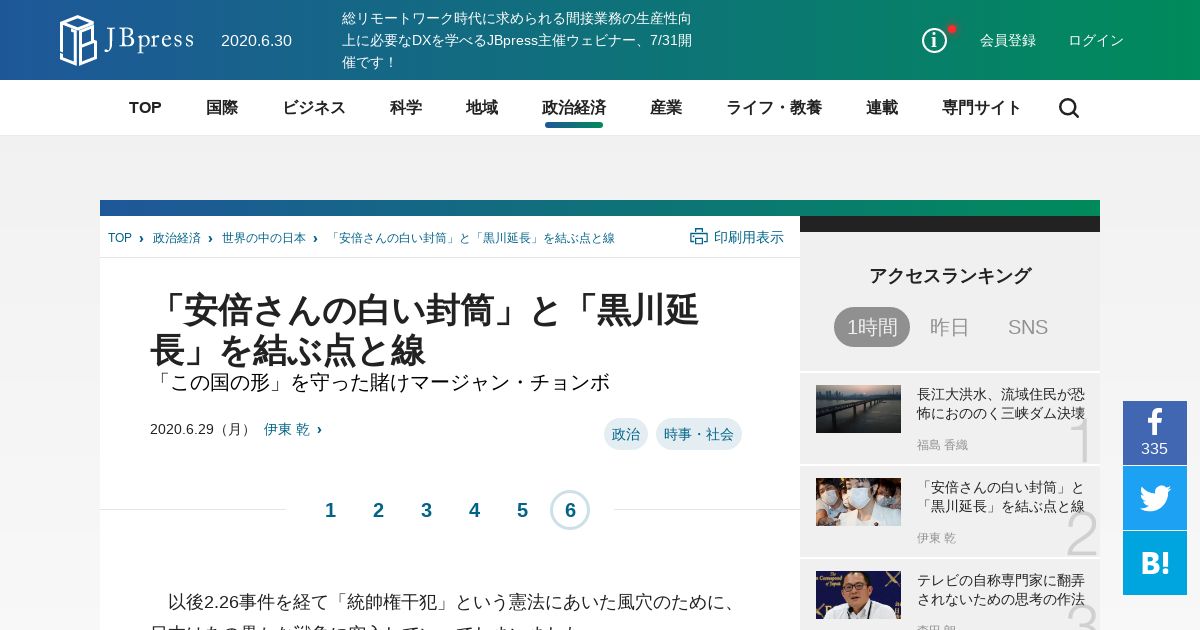Image resolution: width=1200 pixels, height=630 pixels.
Task: Open the thumbnail of ranking 3 article
Action: tap(858, 595)
